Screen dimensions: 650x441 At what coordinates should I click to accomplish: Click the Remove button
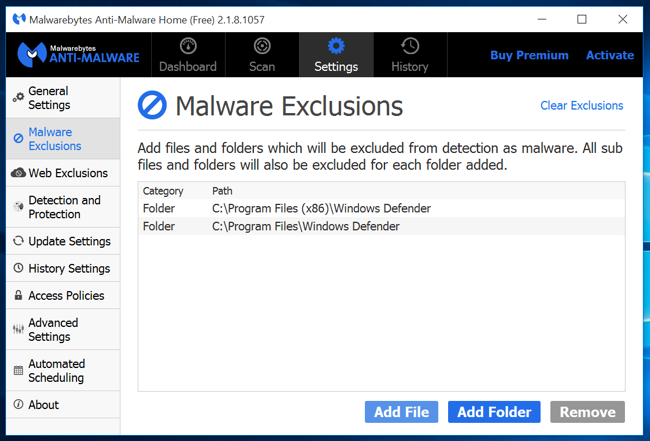point(587,412)
